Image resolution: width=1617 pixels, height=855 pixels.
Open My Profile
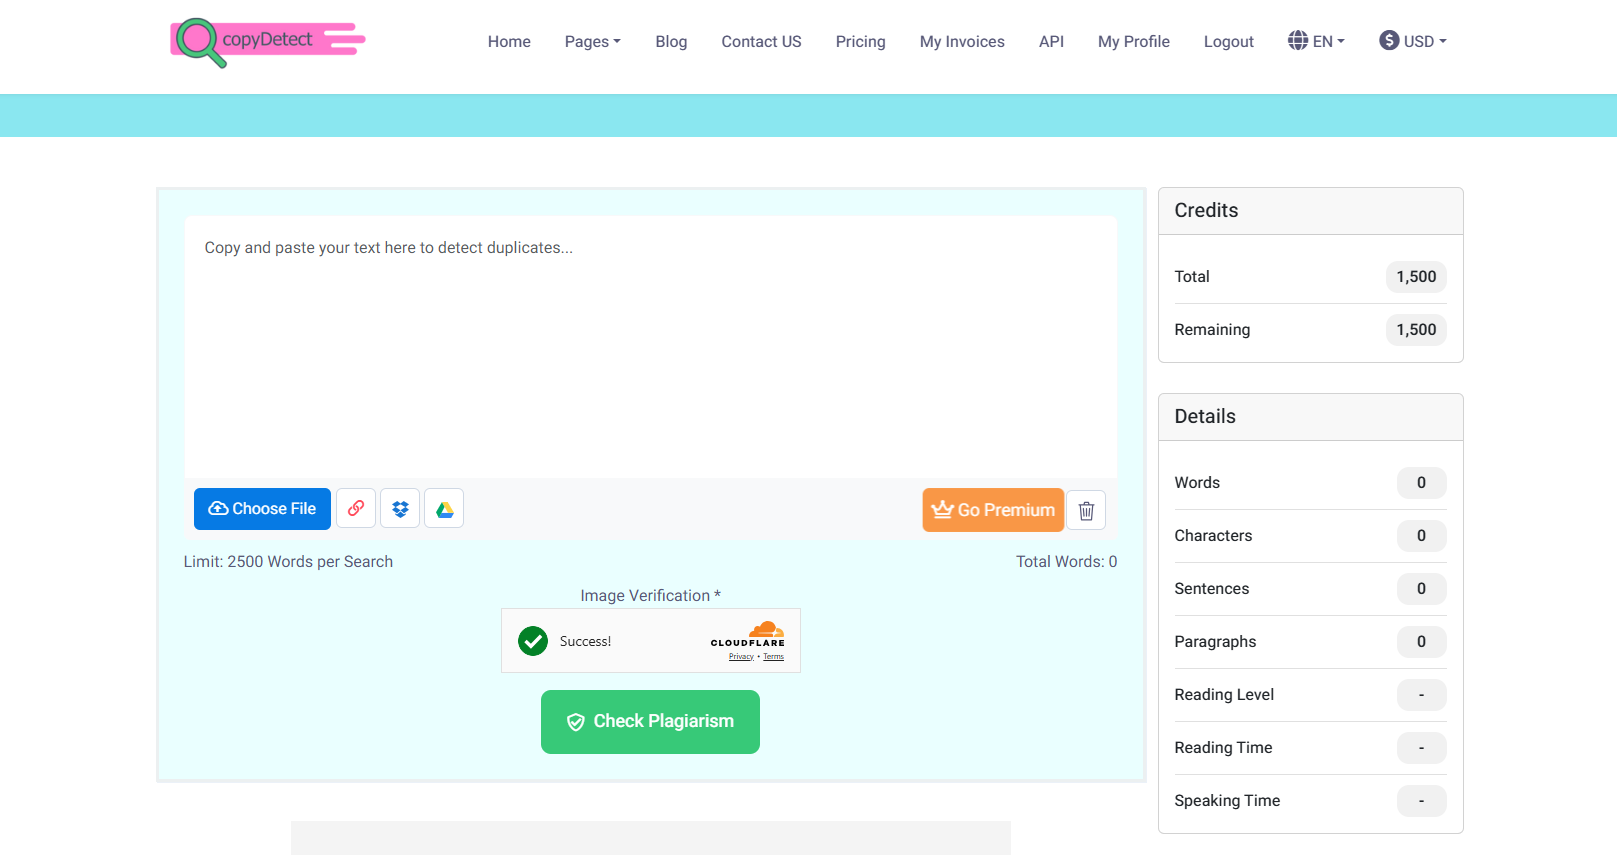click(x=1133, y=42)
